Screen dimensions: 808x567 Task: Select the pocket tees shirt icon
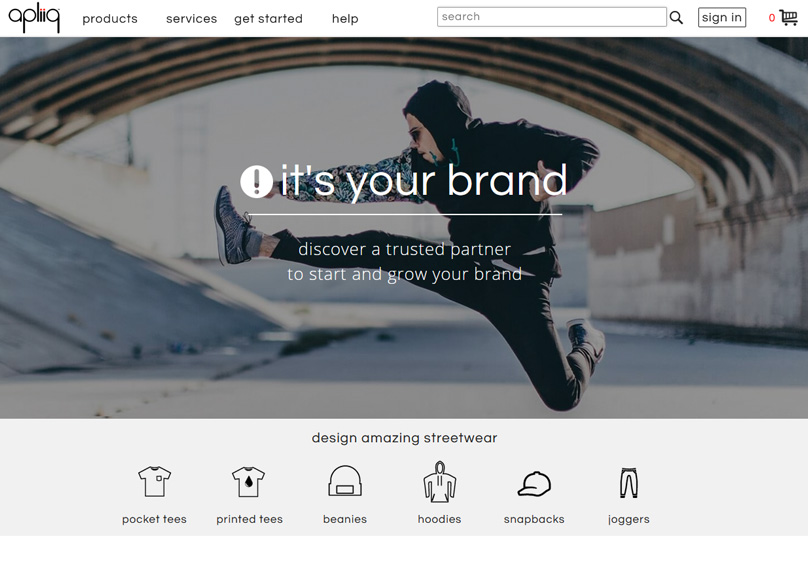click(155, 482)
